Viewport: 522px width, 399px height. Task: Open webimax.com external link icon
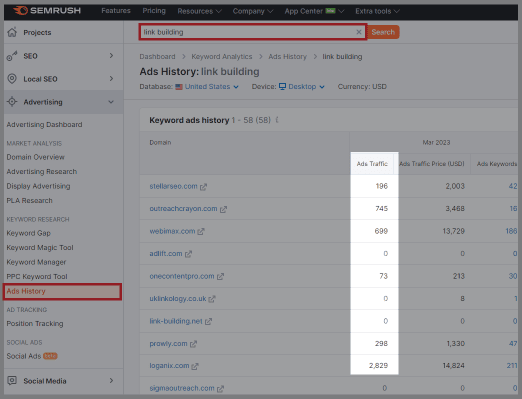pyautogui.click(x=201, y=231)
